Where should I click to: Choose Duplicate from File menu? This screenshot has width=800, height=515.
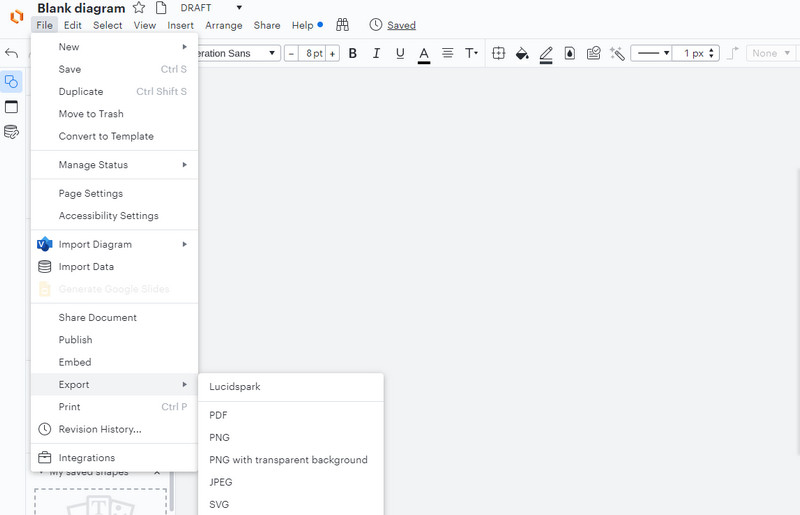[114, 92]
